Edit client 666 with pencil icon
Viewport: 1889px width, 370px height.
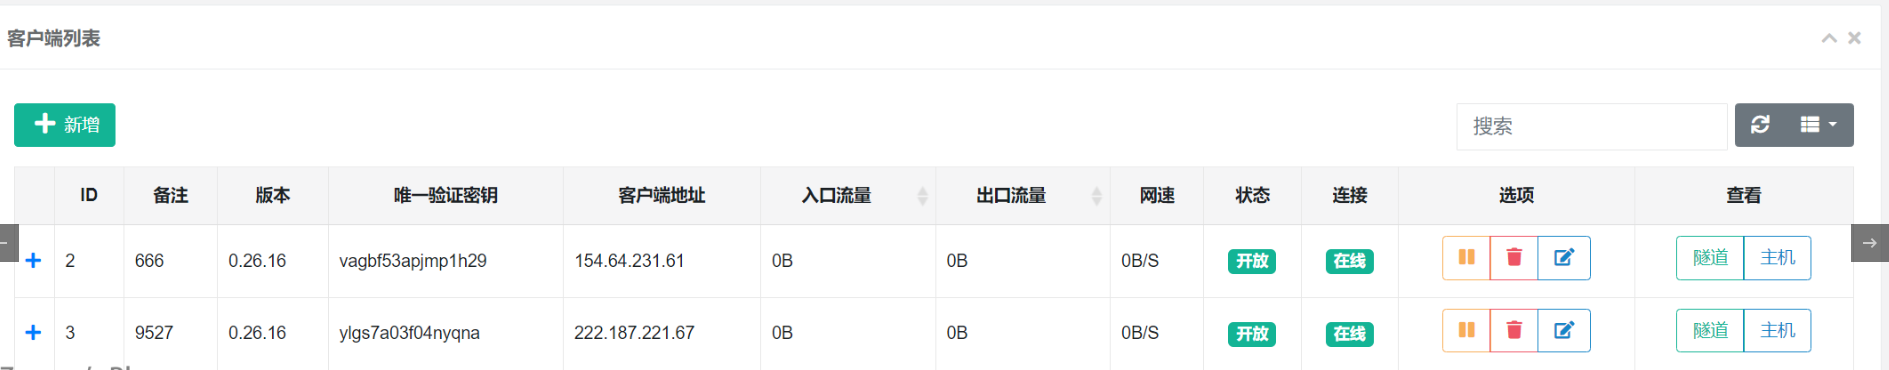point(1564,258)
